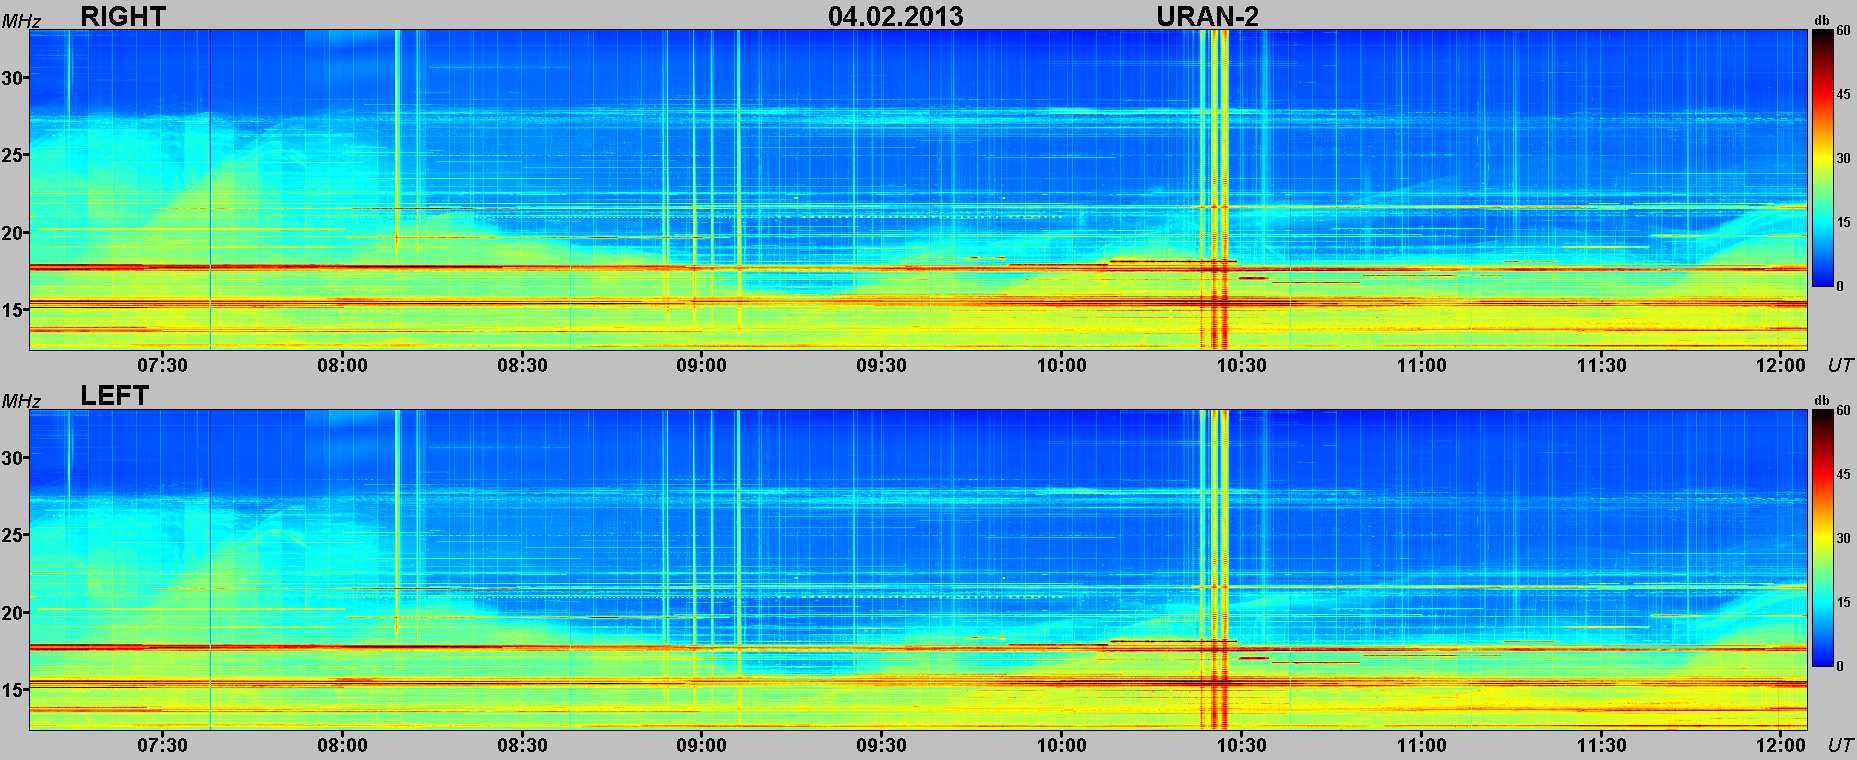Click the 30 value on RIGHT colorbar
The height and width of the screenshot is (760, 1857).
click(1843, 158)
